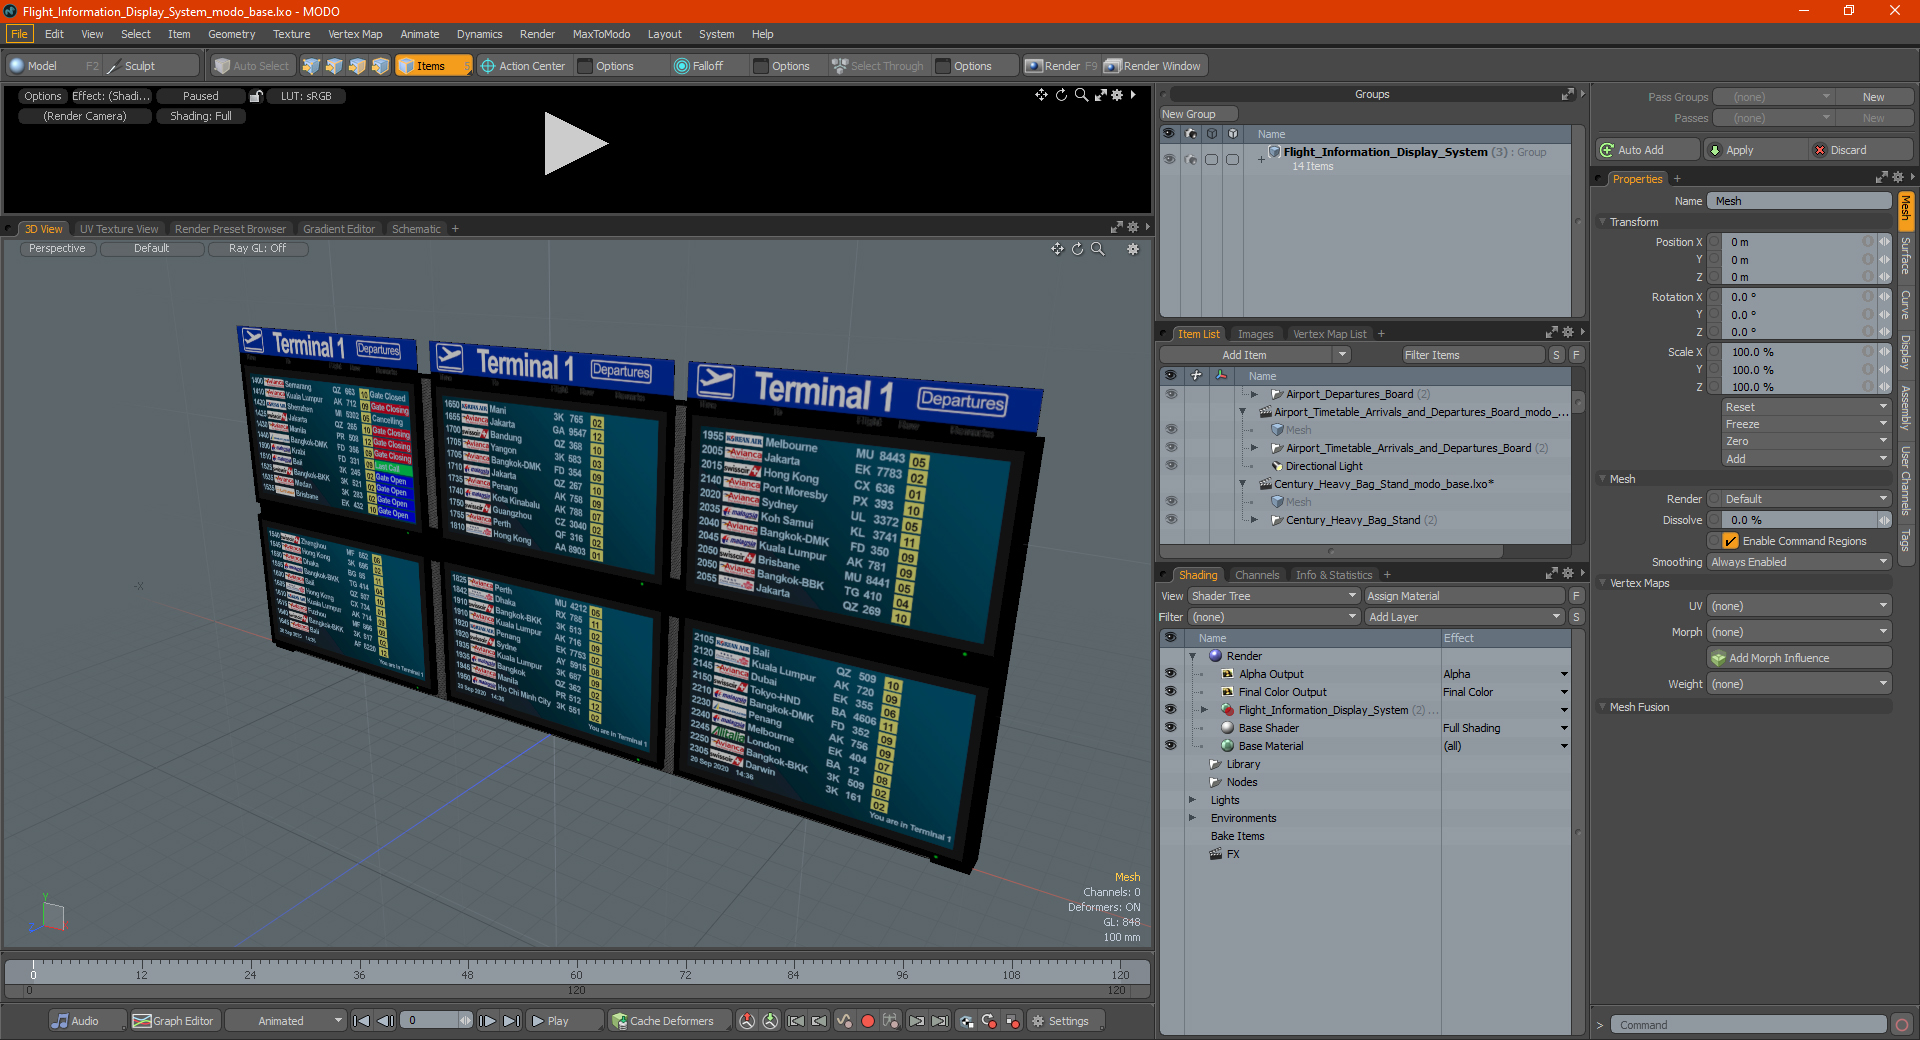Switch to Schematic tab
Screen dimensions: 1920x1040
pyautogui.click(x=416, y=229)
